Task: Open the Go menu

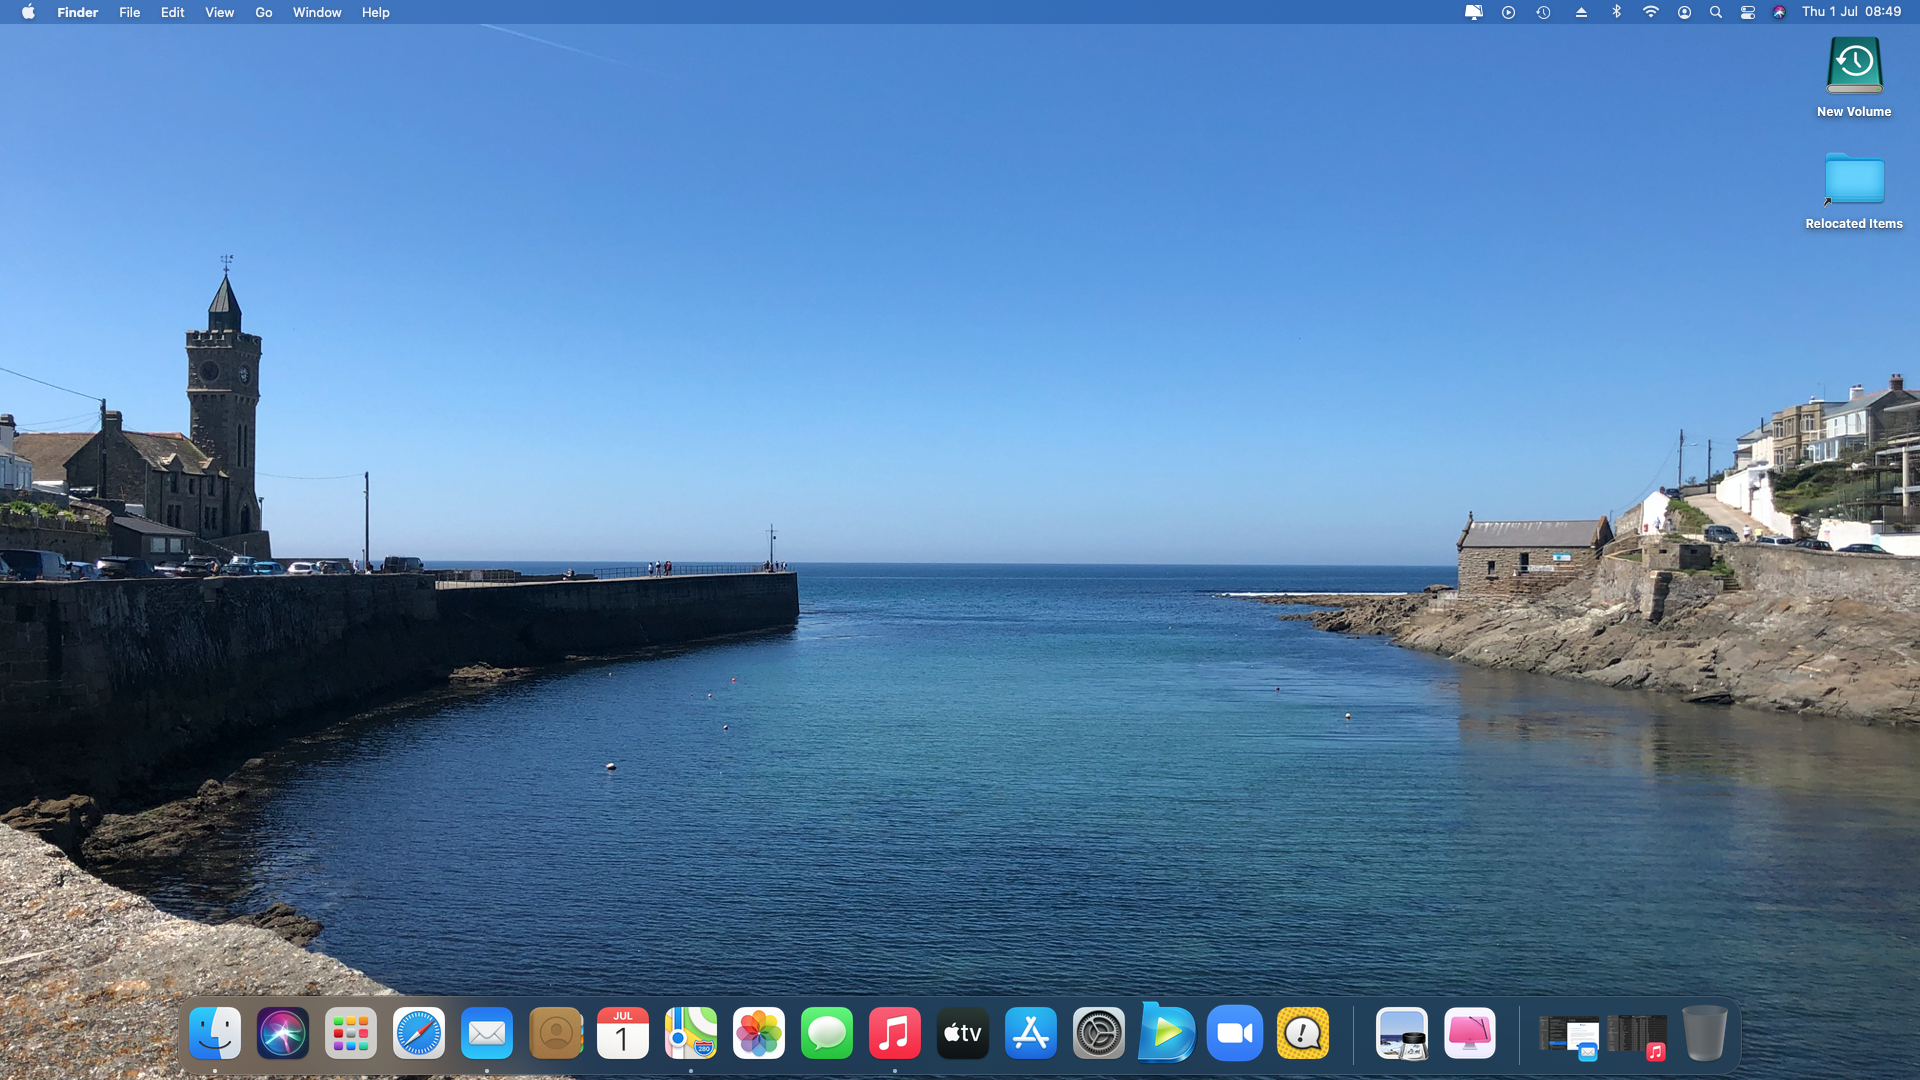Action: pyautogui.click(x=263, y=12)
